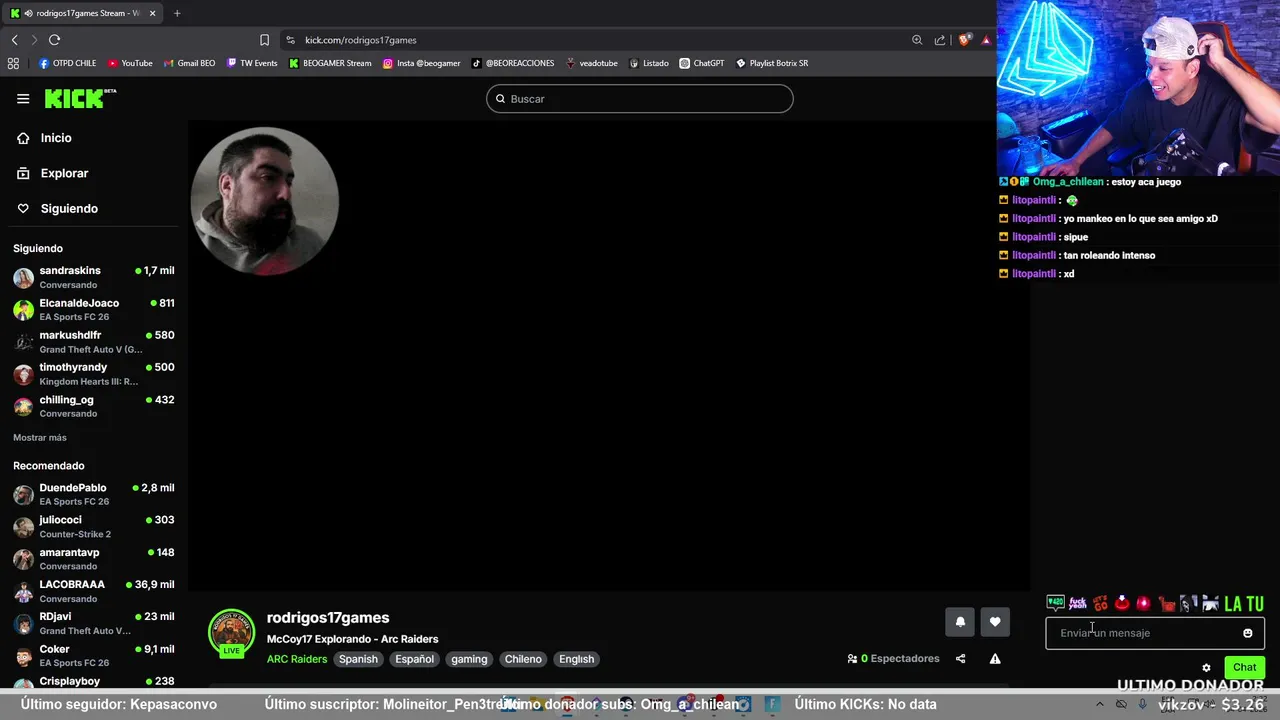Open the apps grid in the bookmarks bar
Image resolution: width=1280 pixels, height=720 pixels.
[x=13, y=63]
